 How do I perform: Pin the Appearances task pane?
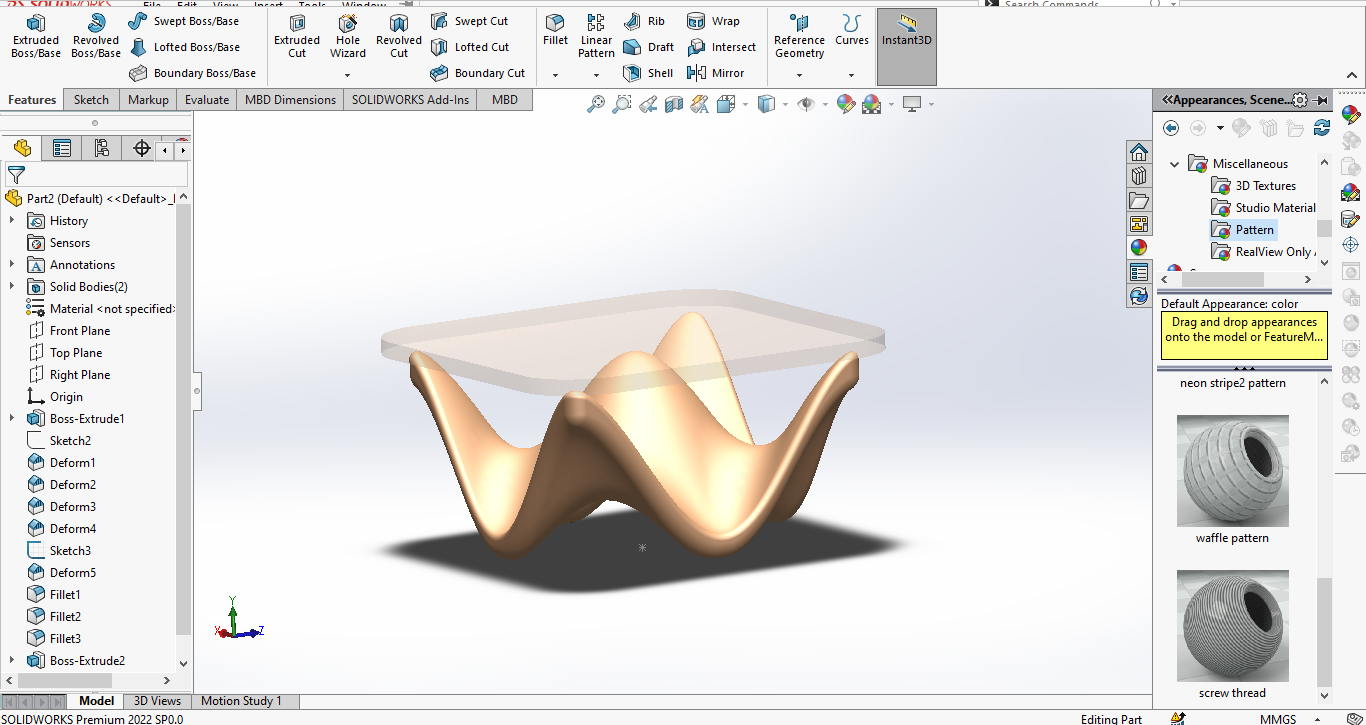1322,100
